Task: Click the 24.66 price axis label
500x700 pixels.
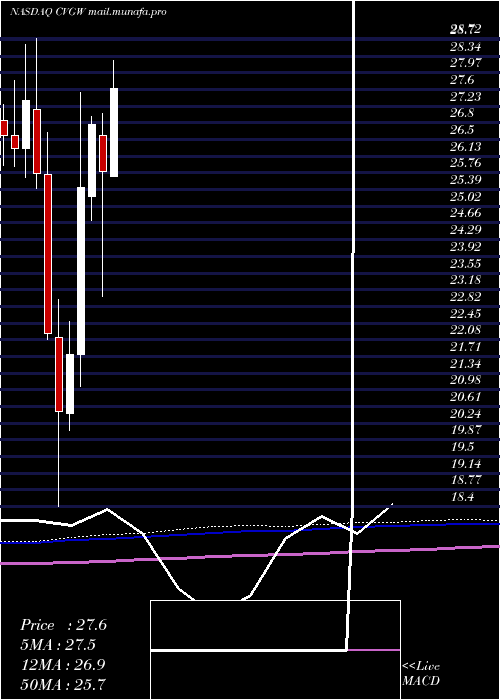Action: click(466, 213)
